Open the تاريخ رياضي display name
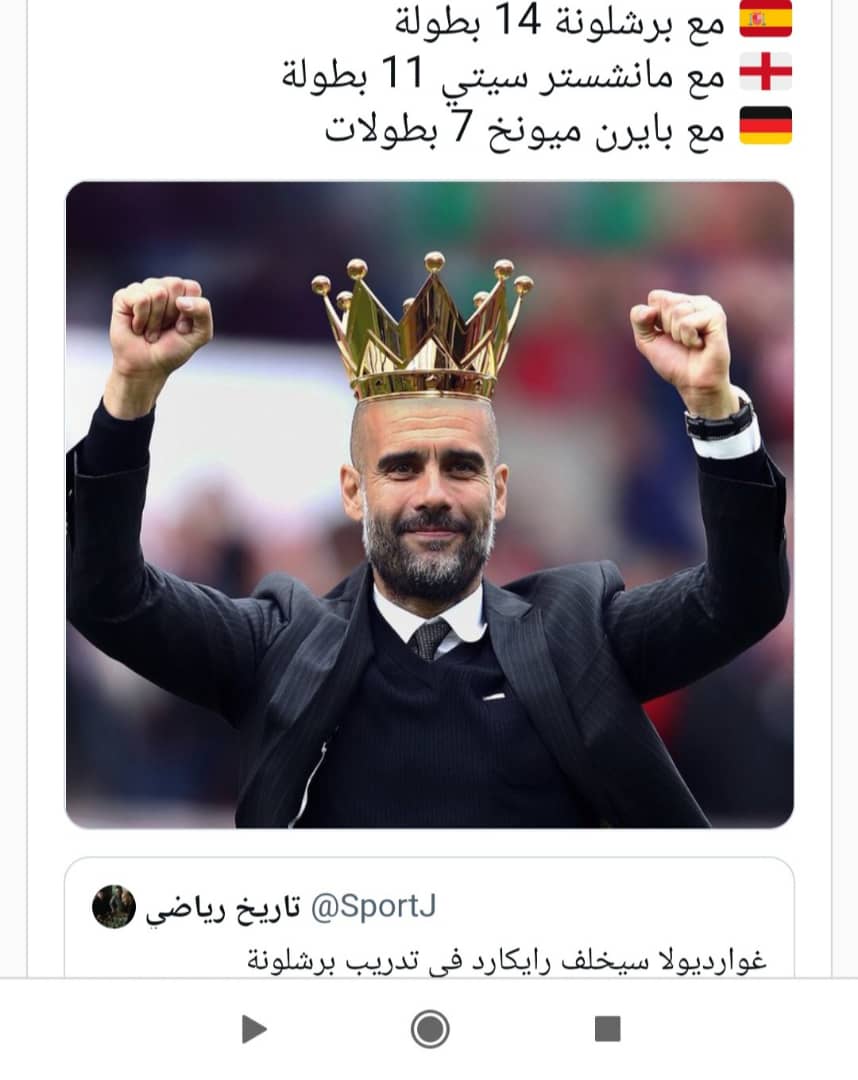This screenshot has height=1080, width=858. point(223,908)
